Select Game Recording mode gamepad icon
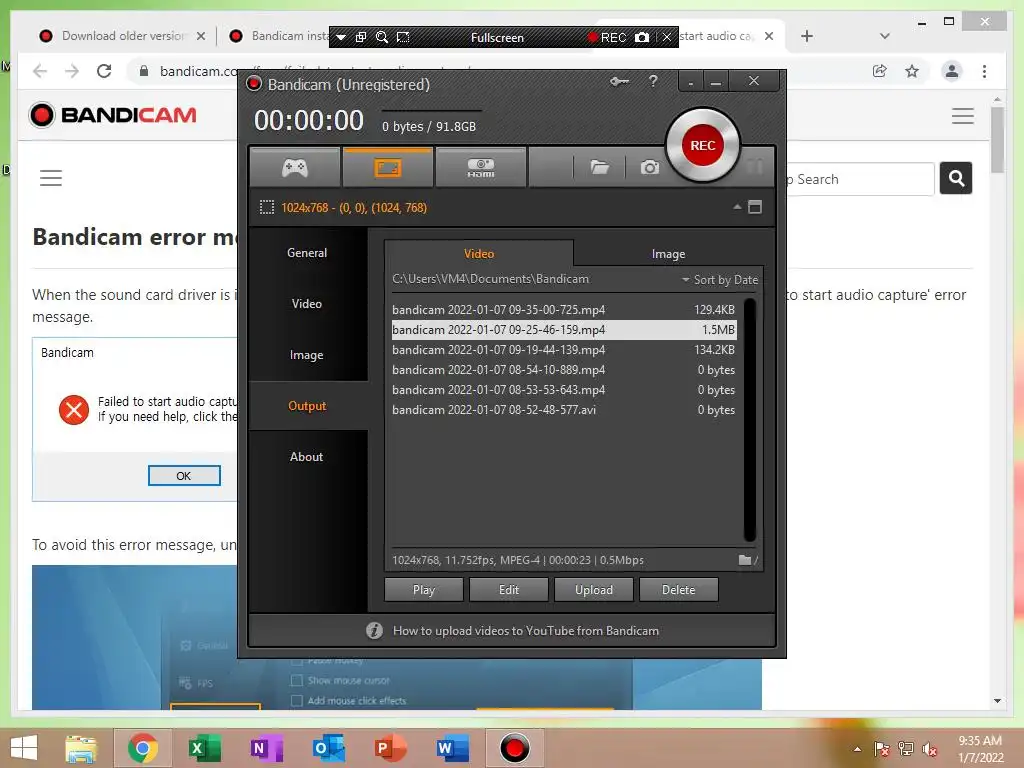This screenshot has width=1024, height=768. click(x=295, y=168)
